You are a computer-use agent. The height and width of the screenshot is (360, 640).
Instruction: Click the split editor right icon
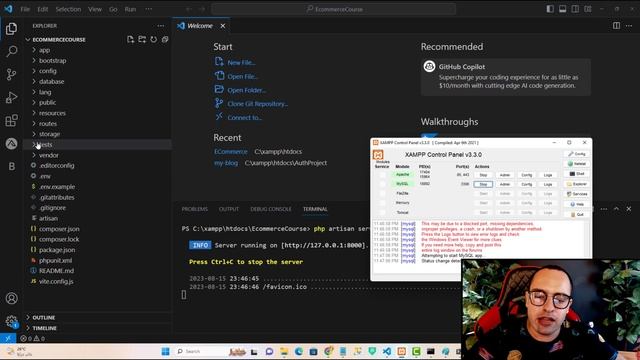tap(616, 26)
